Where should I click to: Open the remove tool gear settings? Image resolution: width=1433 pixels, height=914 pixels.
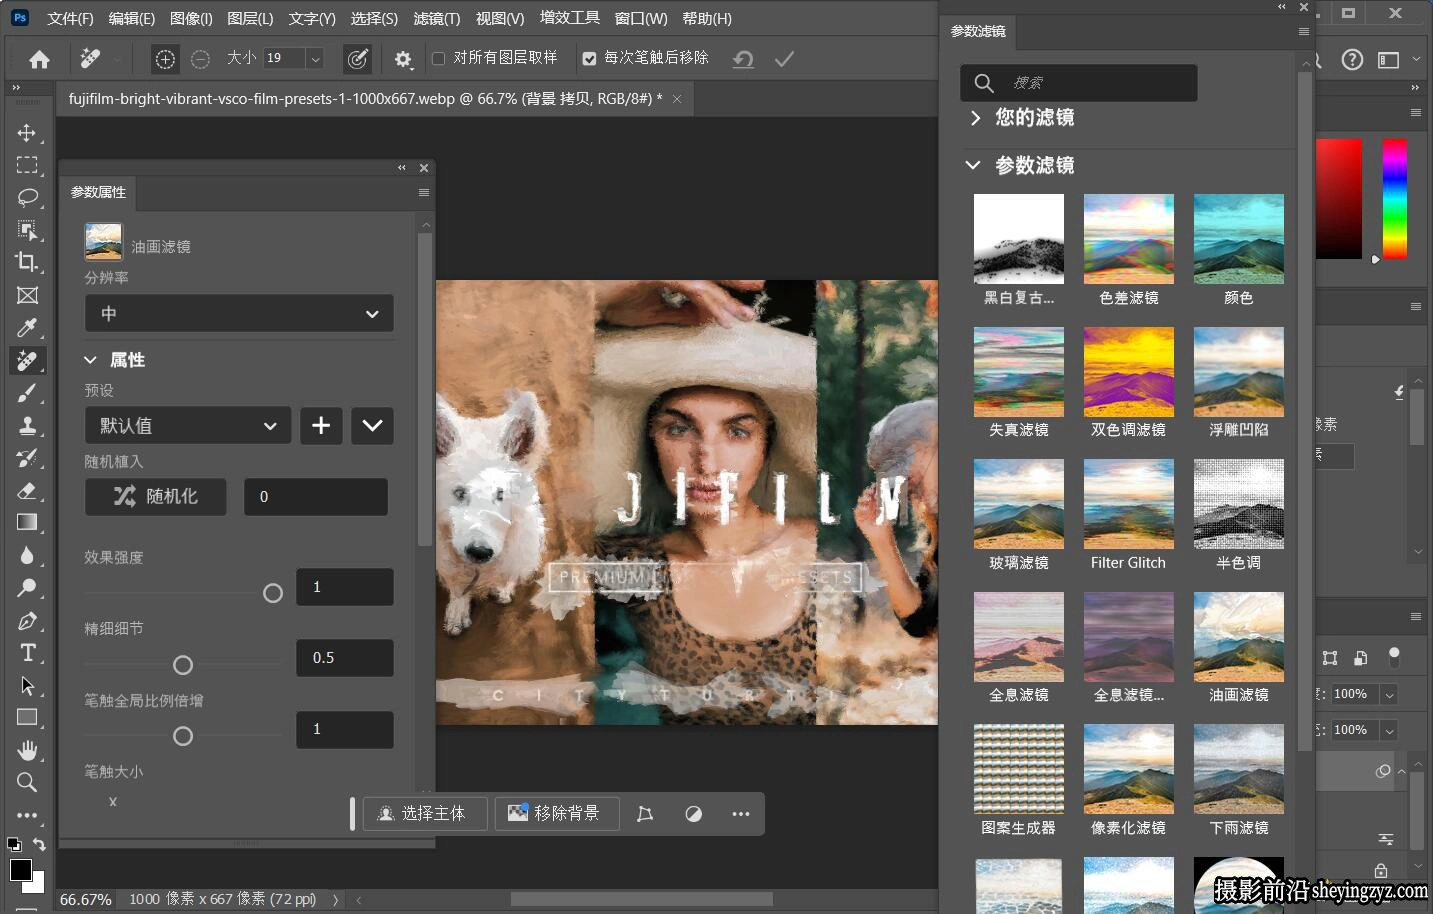[x=403, y=60]
